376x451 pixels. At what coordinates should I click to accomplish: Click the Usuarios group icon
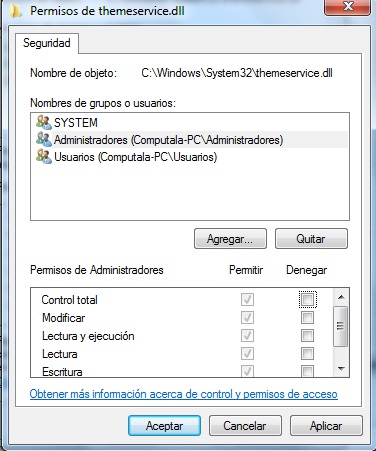coord(44,156)
